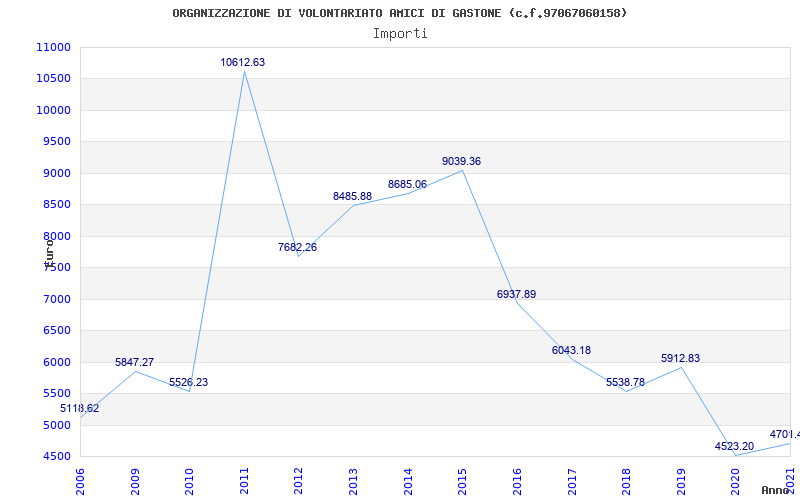Click the 5500 y-axis tick
This screenshot has height=500, width=800.
56,393
